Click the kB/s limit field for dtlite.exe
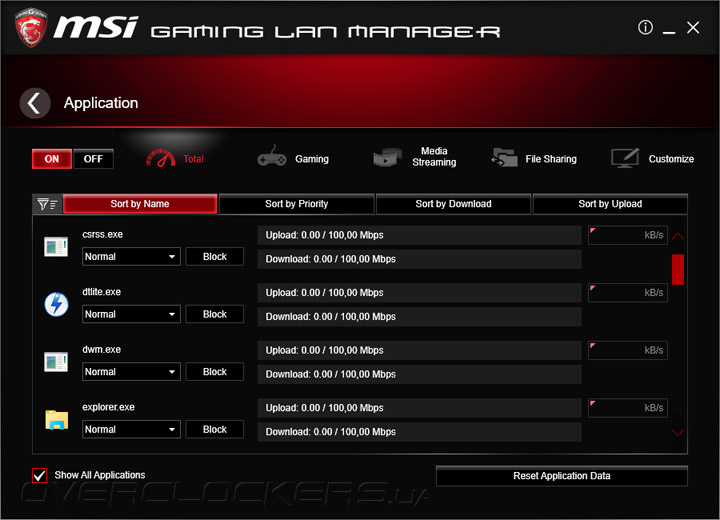Viewport: 720px width, 520px height. click(x=628, y=293)
